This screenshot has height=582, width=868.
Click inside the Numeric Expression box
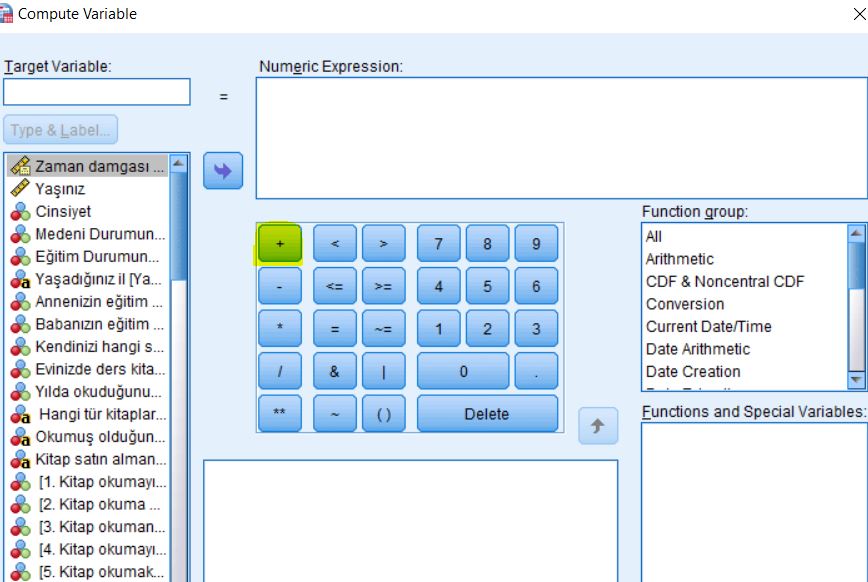tap(560, 138)
